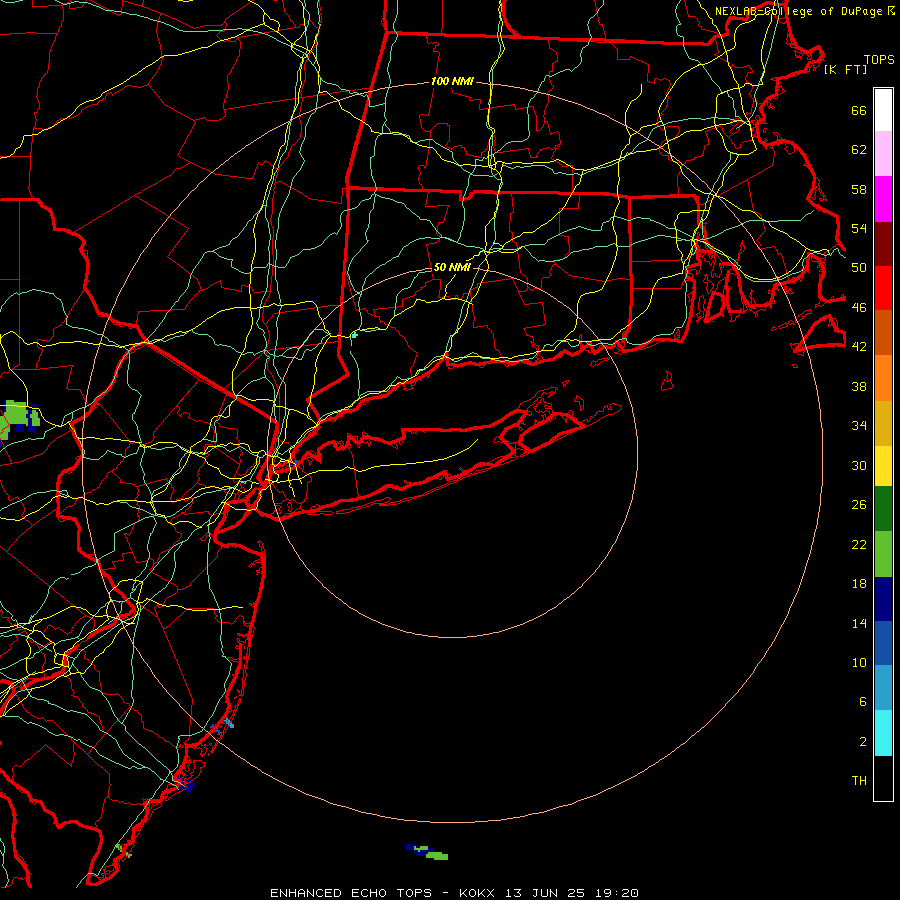The width and height of the screenshot is (900, 900).
Task: Click the dark green 30 kft legend swatch
Action: coord(883,509)
